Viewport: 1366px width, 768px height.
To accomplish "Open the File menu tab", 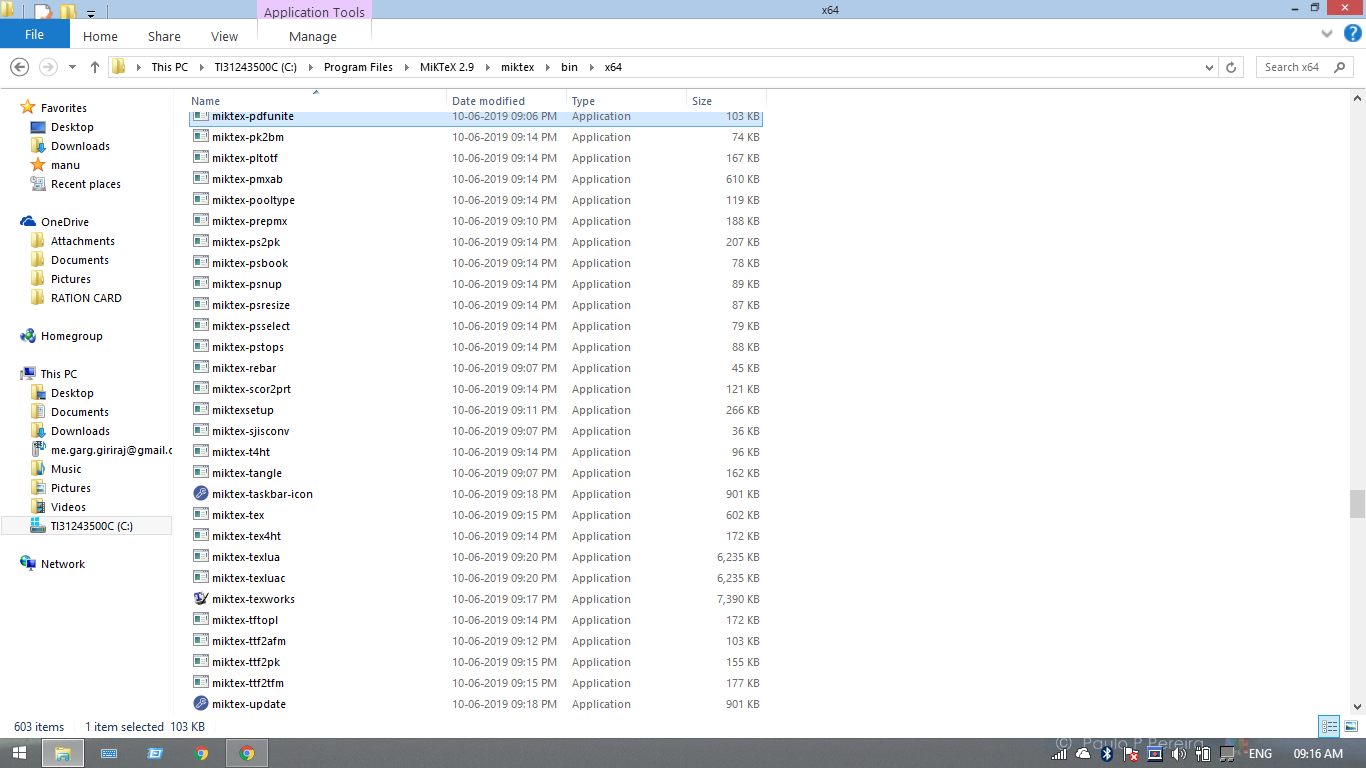I will click(x=34, y=34).
